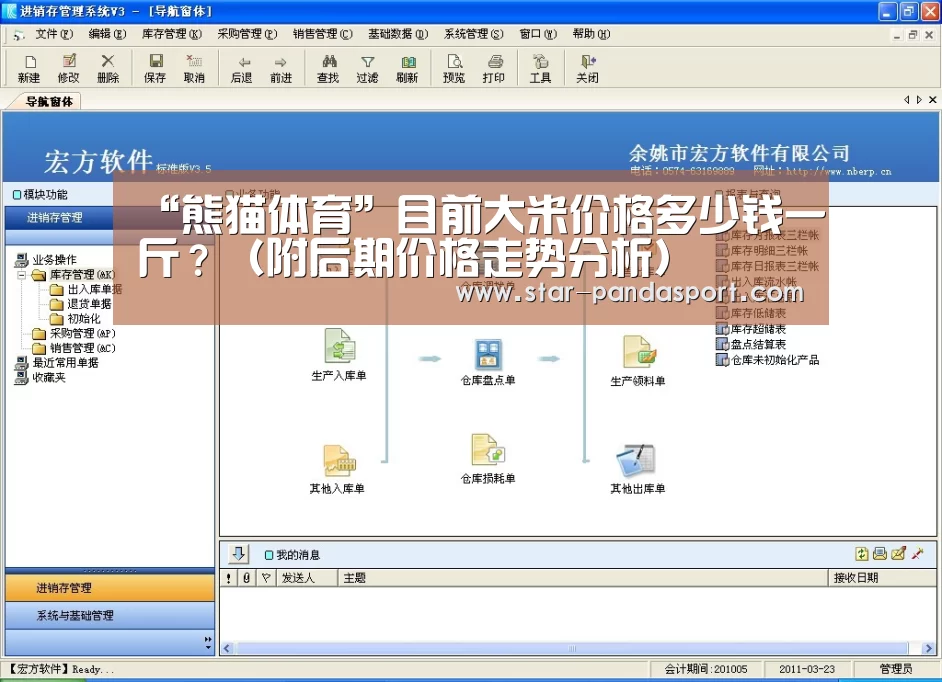Click the refresh messages icon in message panel
The width and height of the screenshot is (942, 682).
click(x=862, y=553)
